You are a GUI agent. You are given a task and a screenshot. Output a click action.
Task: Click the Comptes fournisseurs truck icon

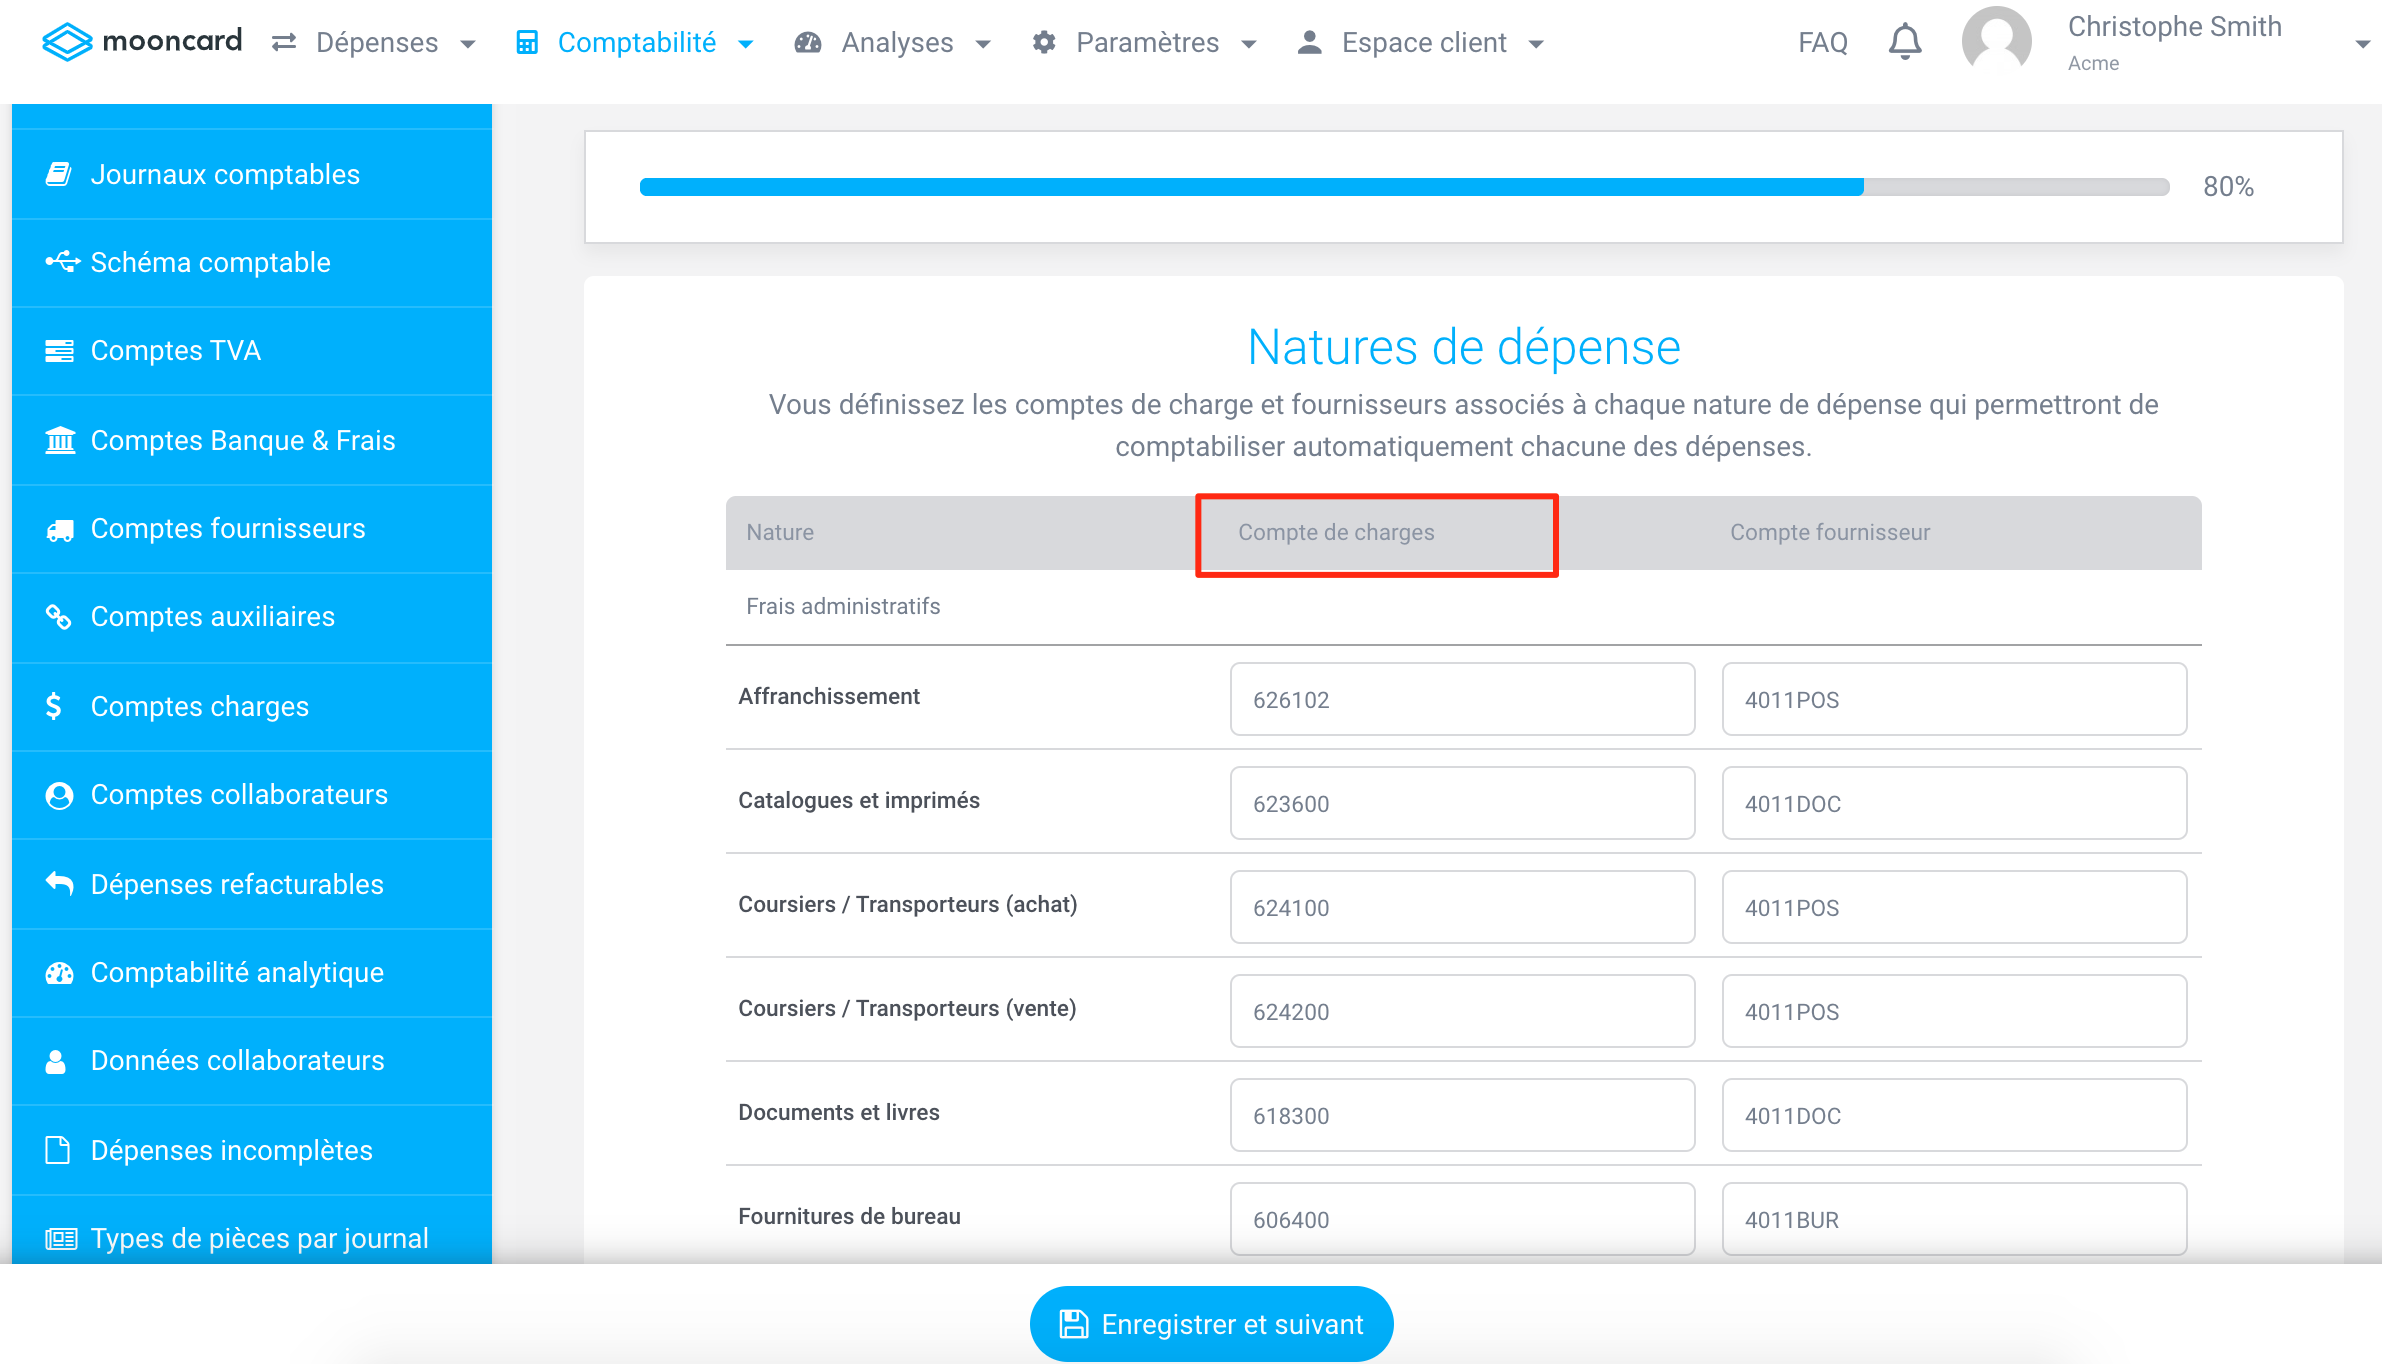59,528
